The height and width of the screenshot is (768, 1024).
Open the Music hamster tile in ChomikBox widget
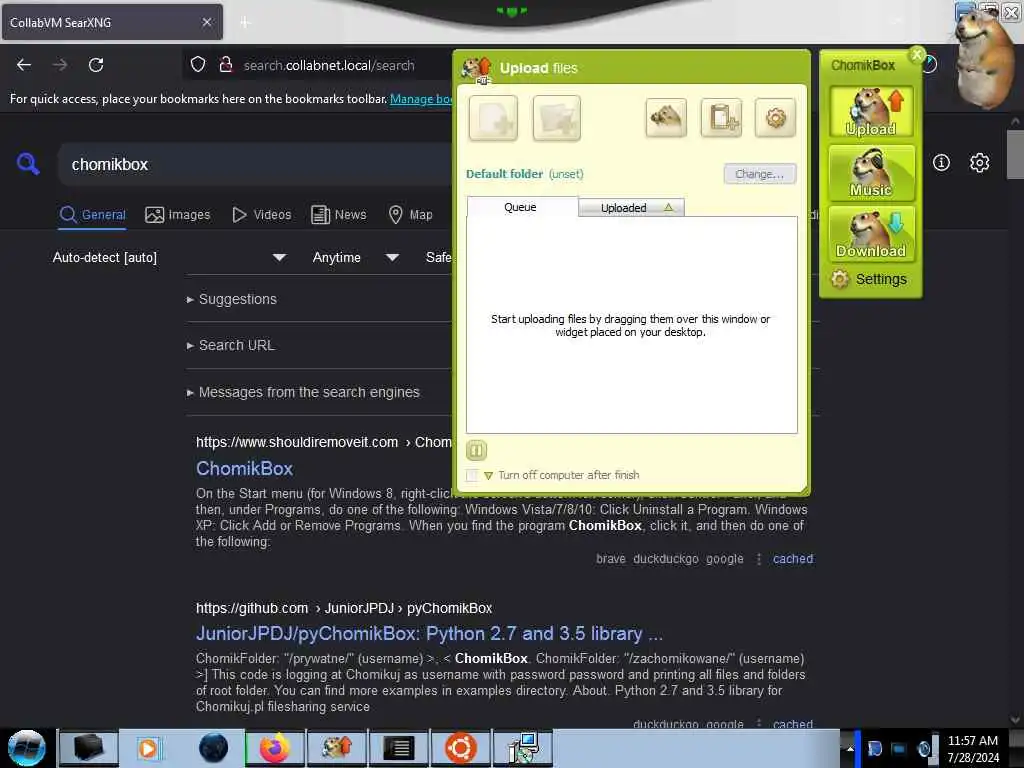coord(871,172)
